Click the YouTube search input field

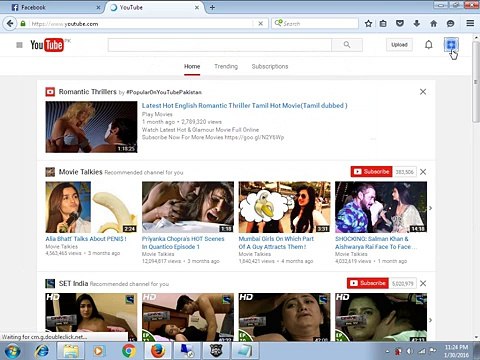pyautogui.click(x=220, y=45)
